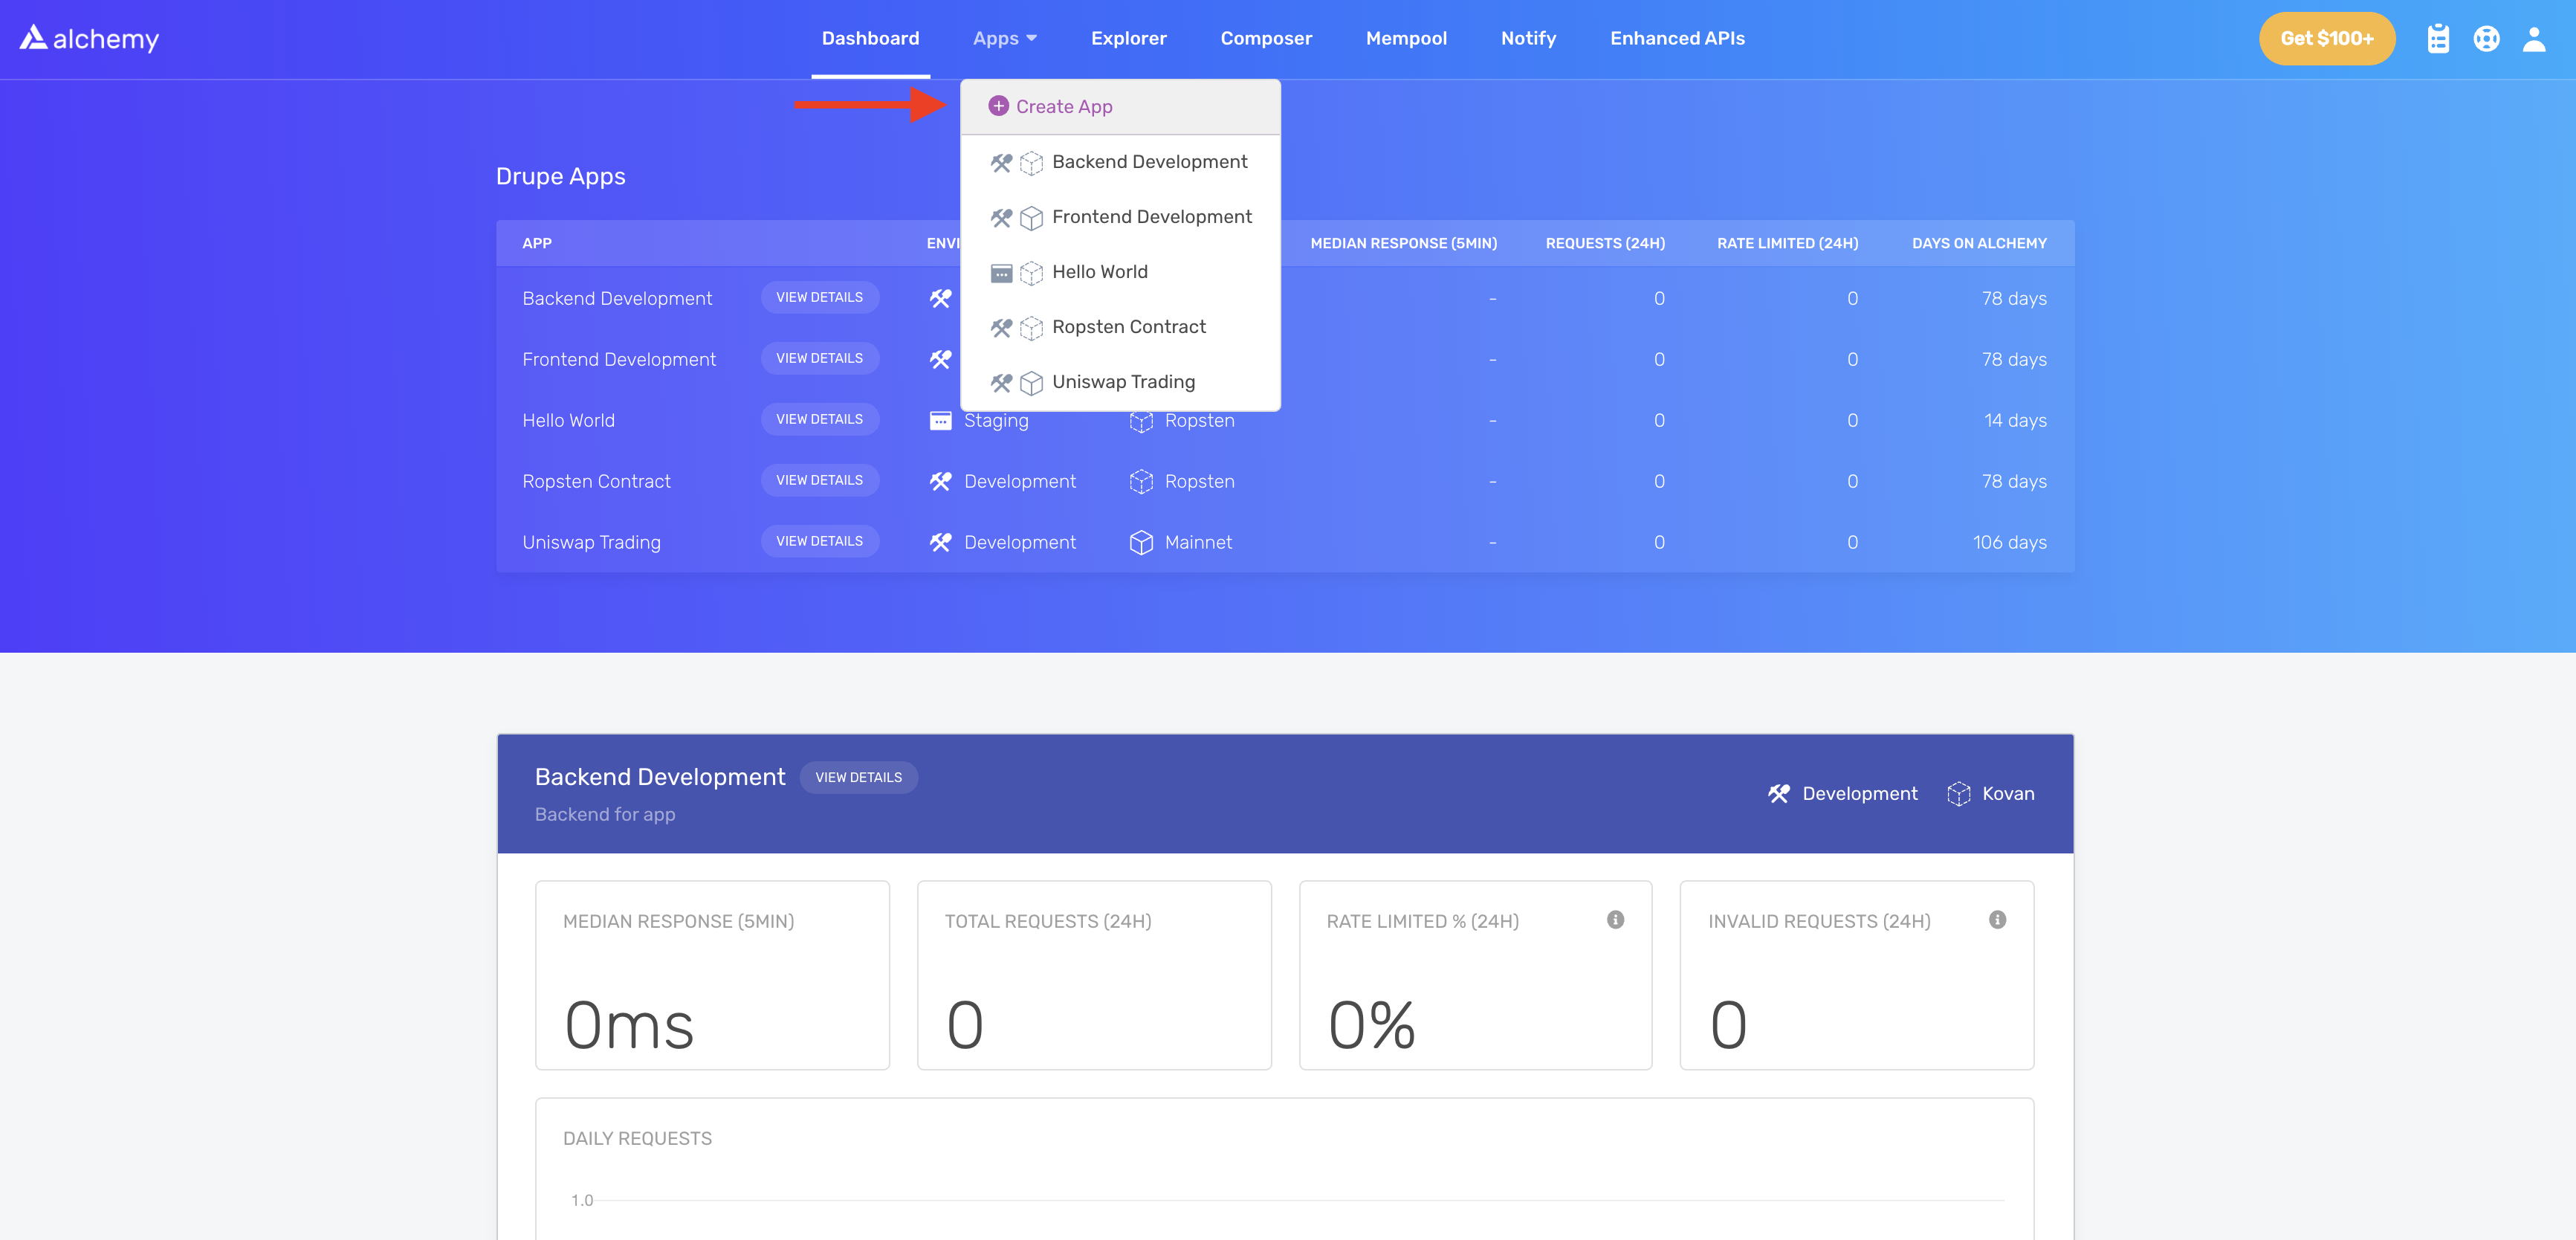Select Backend Development in Apps dropdown

click(x=1120, y=162)
